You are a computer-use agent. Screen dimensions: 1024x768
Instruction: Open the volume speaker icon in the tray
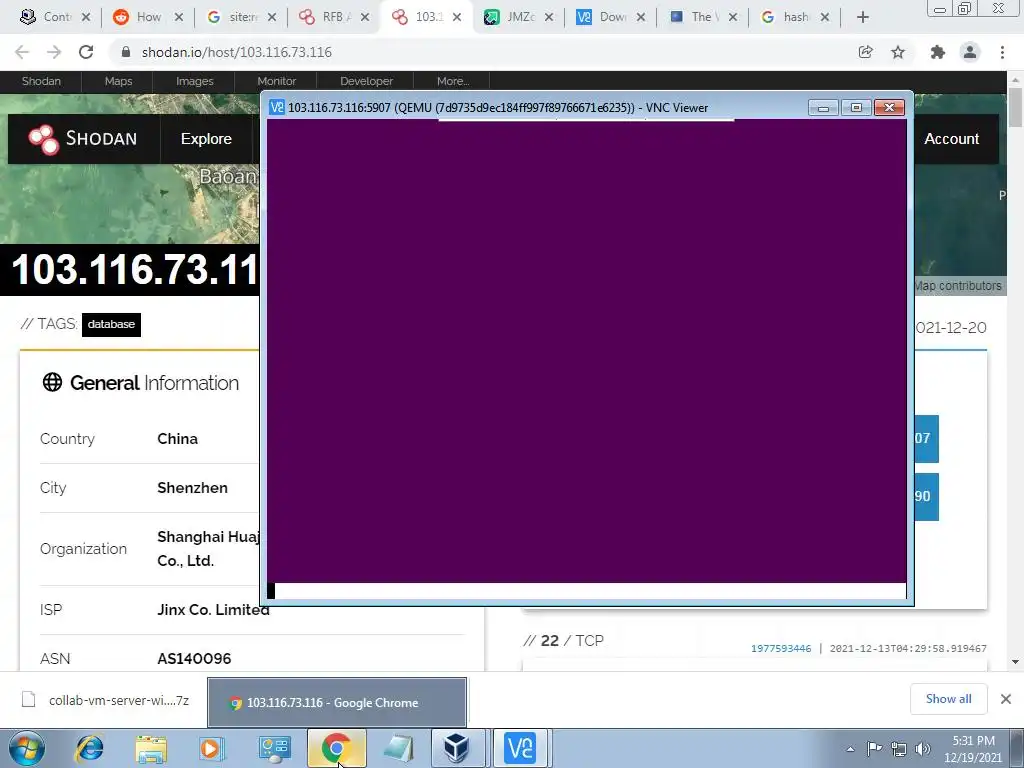point(923,748)
